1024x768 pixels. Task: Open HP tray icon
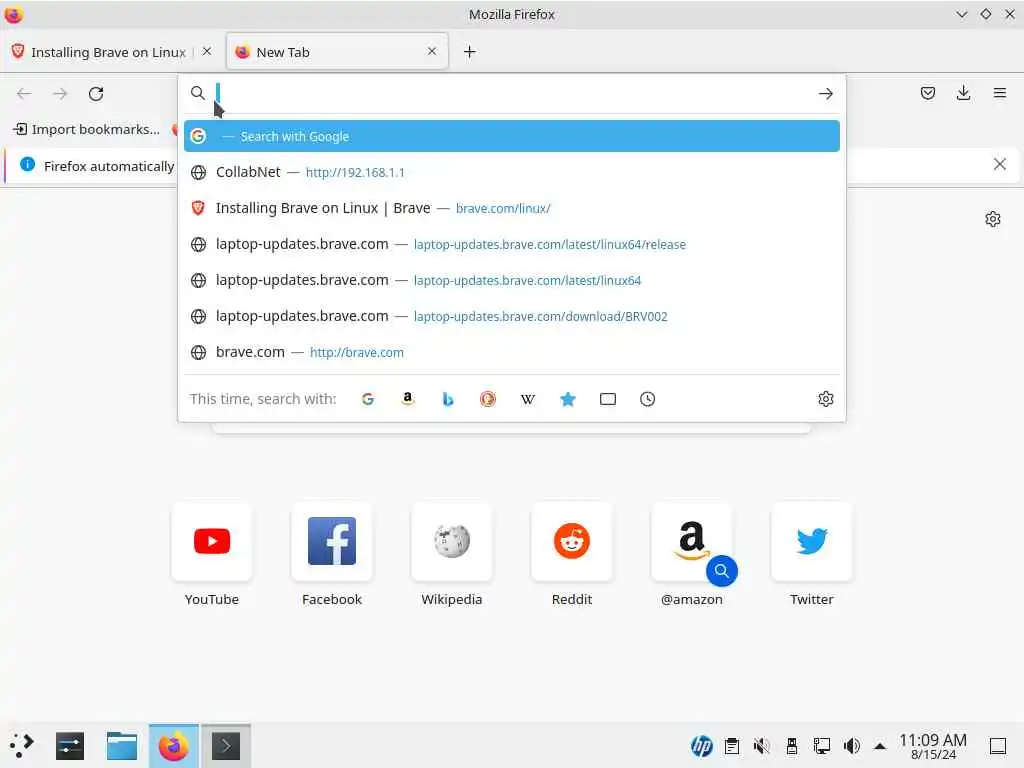701,746
